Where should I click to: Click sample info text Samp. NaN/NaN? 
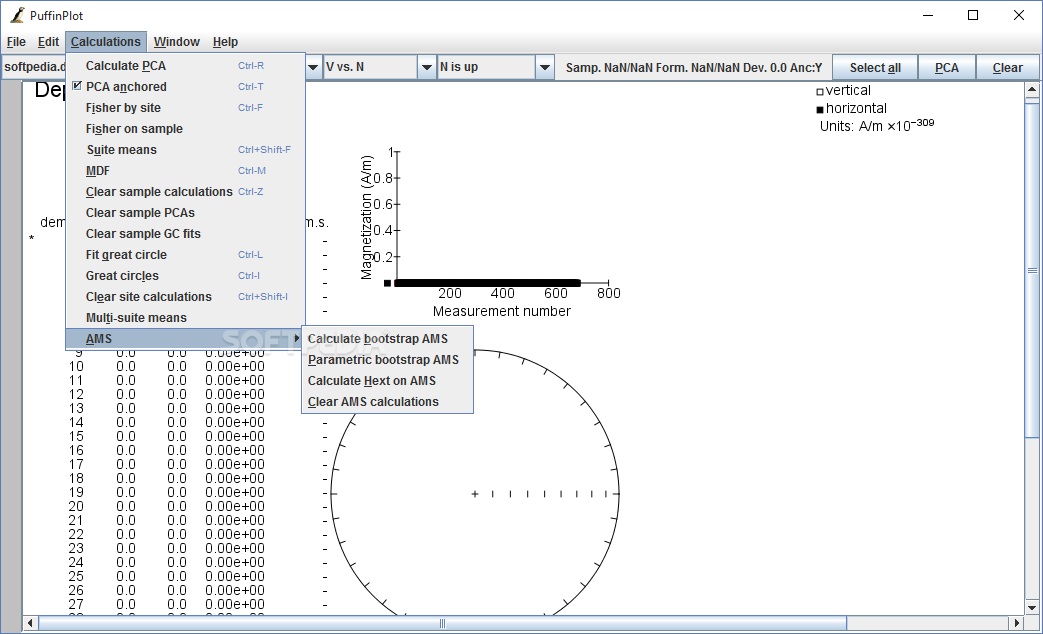tap(694, 68)
